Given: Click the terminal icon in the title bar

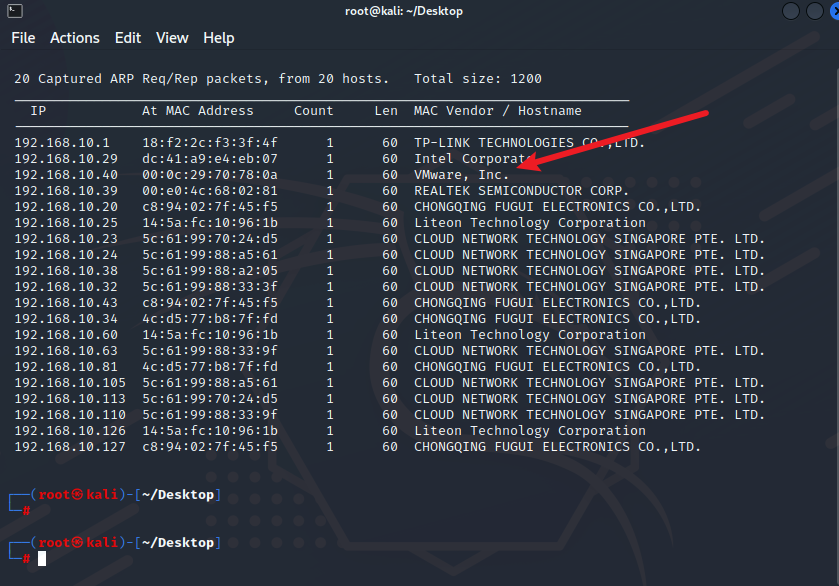Looking at the screenshot, I should (15, 11).
